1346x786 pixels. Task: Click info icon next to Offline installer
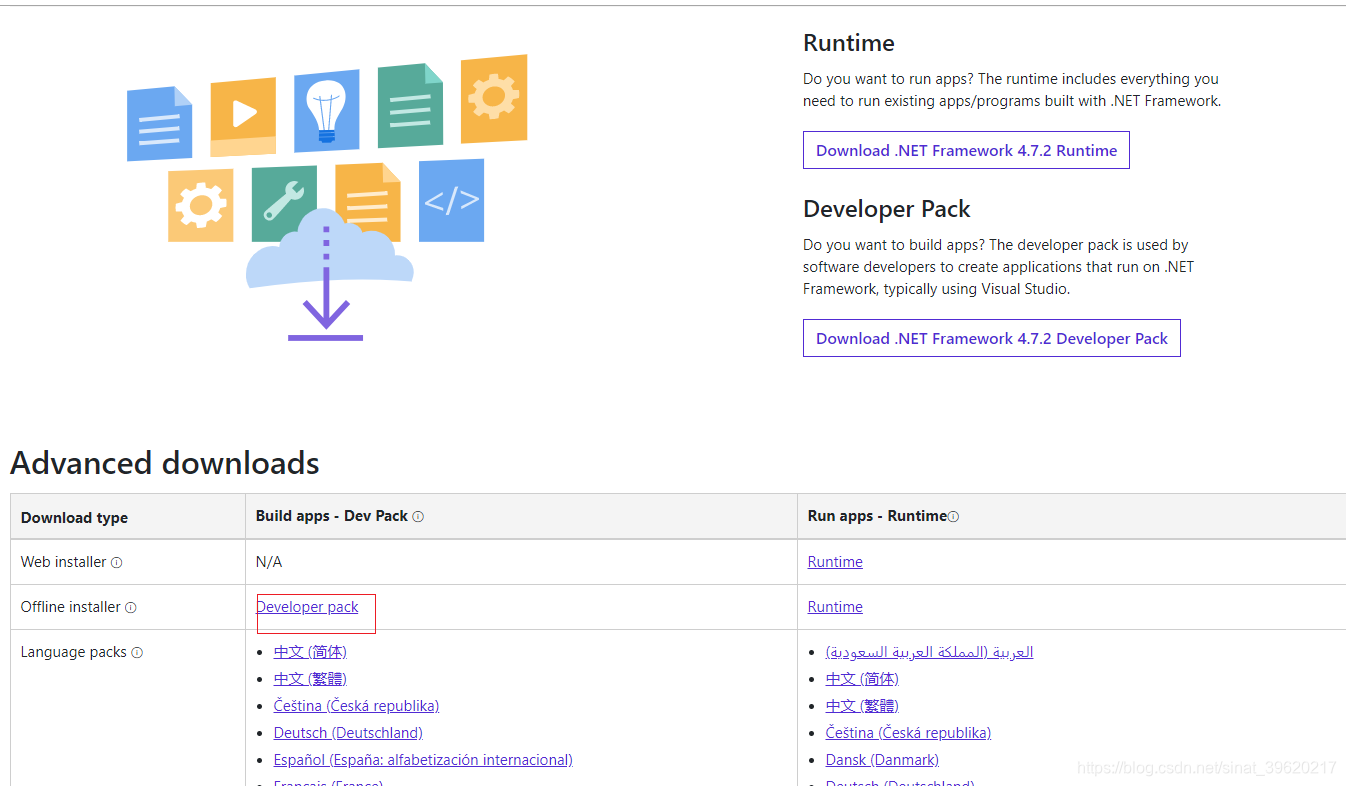point(131,608)
